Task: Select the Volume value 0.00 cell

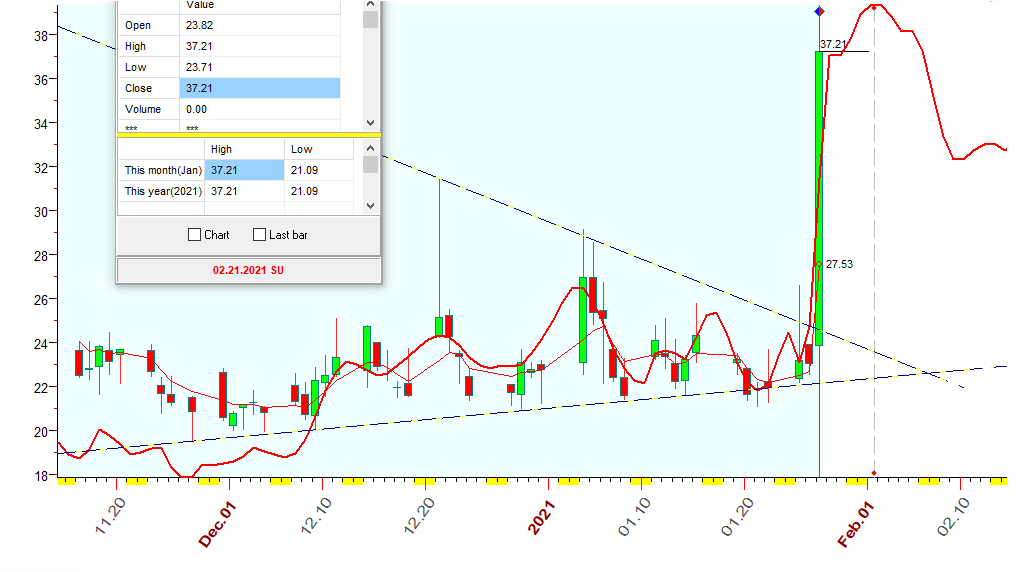Action: point(260,109)
